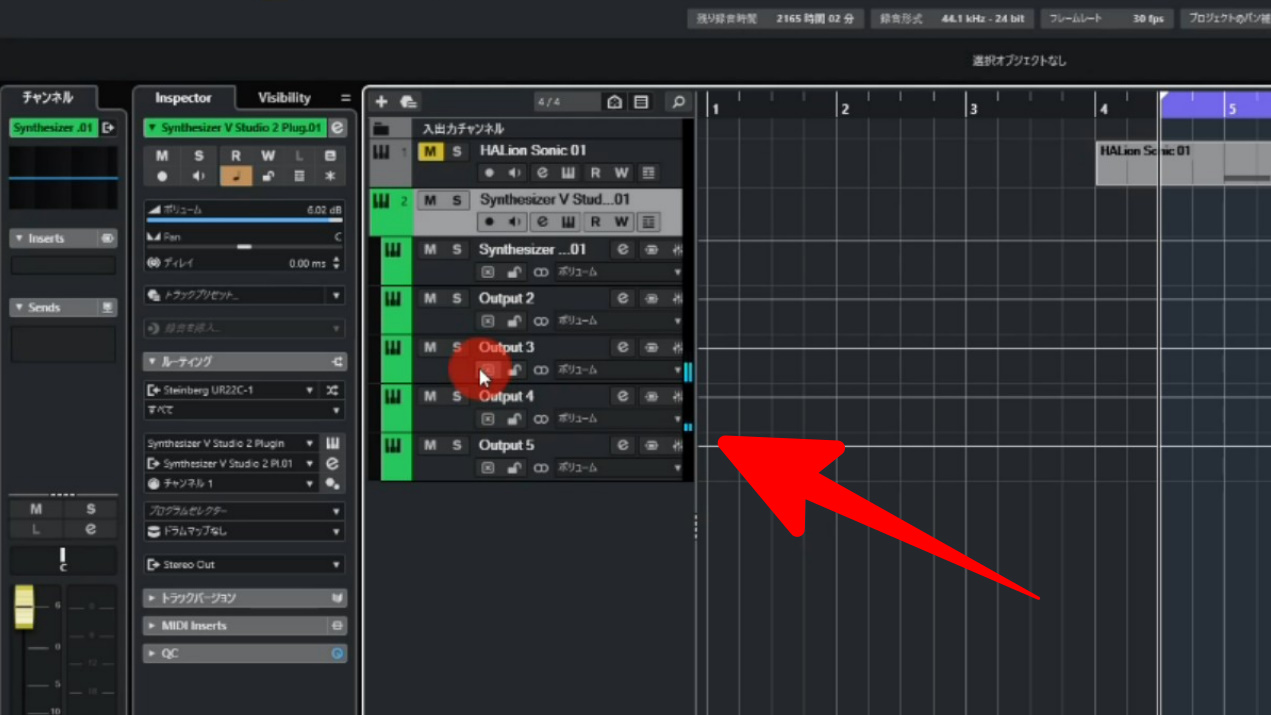Collapse the Sends section in channel panel
This screenshot has width=1271, height=715.
coord(19,308)
